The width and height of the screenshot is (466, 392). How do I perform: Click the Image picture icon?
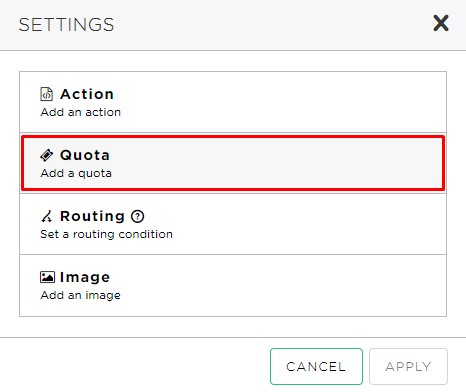point(47,277)
